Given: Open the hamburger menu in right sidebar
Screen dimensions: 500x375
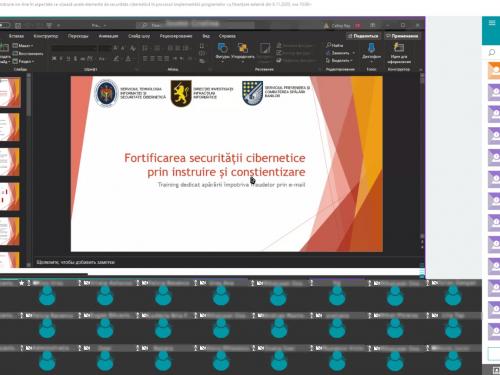Looking at the screenshot, I should pos(492,23).
